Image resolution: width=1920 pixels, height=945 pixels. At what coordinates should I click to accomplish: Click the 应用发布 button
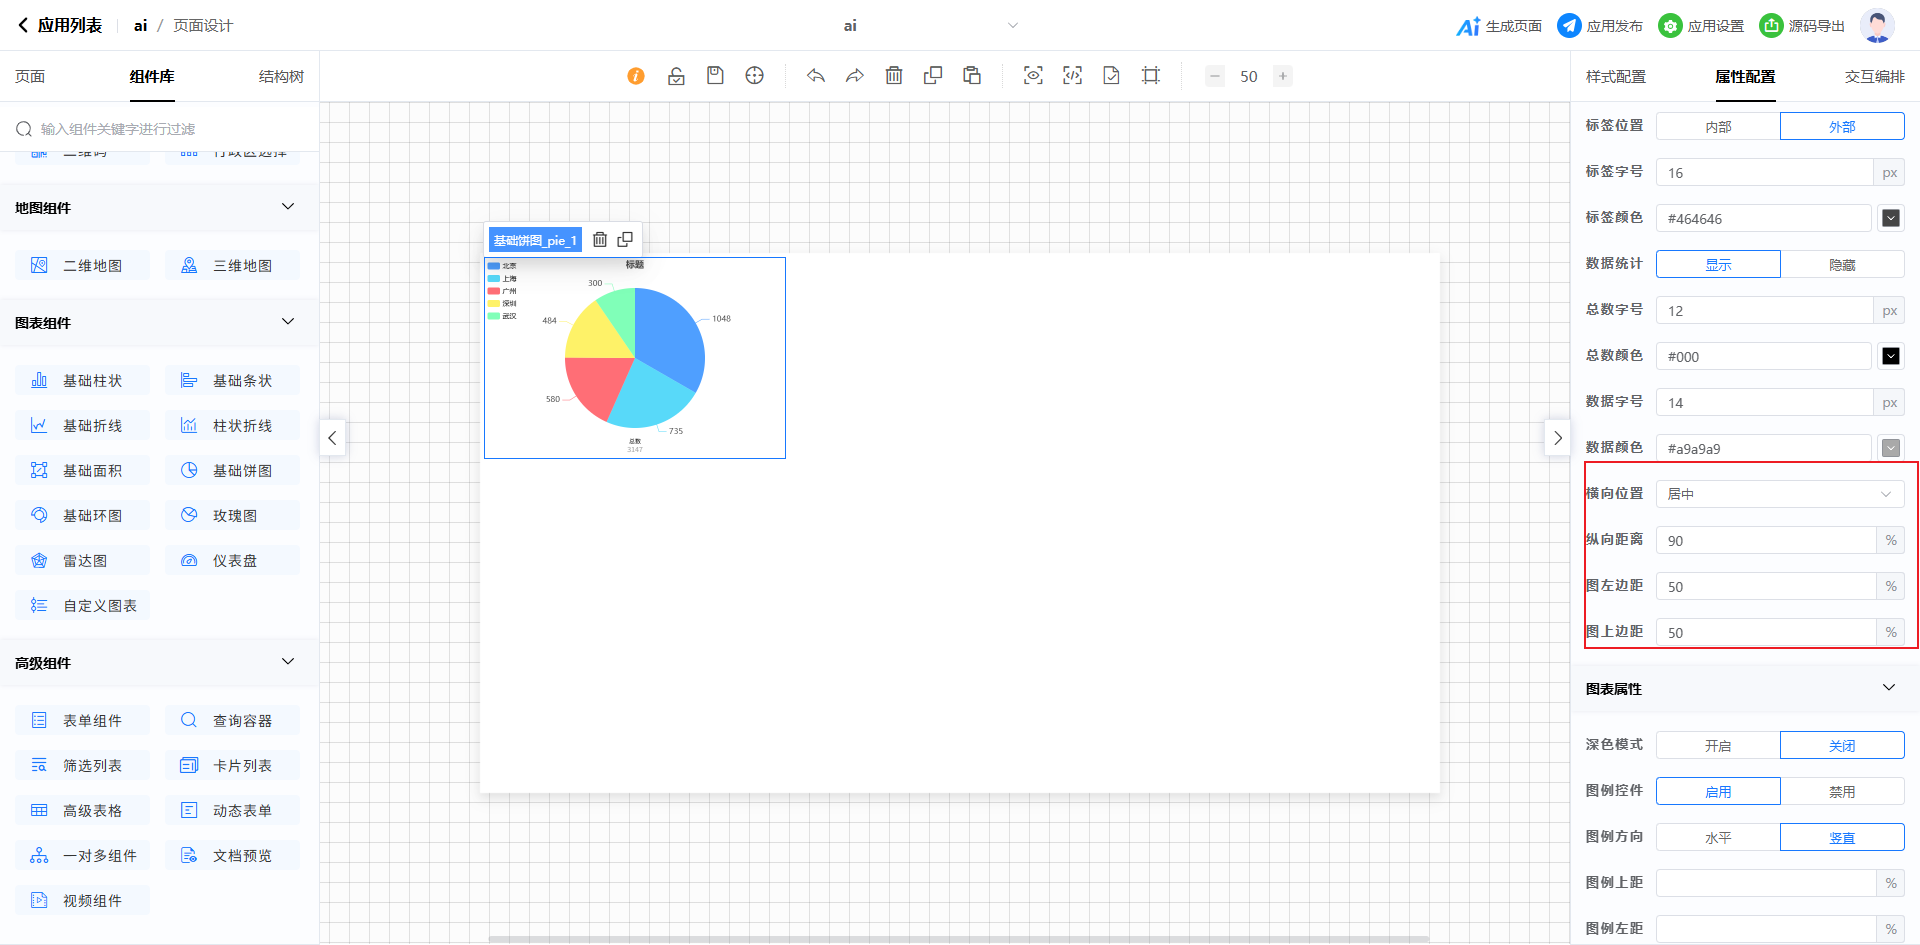1600,26
